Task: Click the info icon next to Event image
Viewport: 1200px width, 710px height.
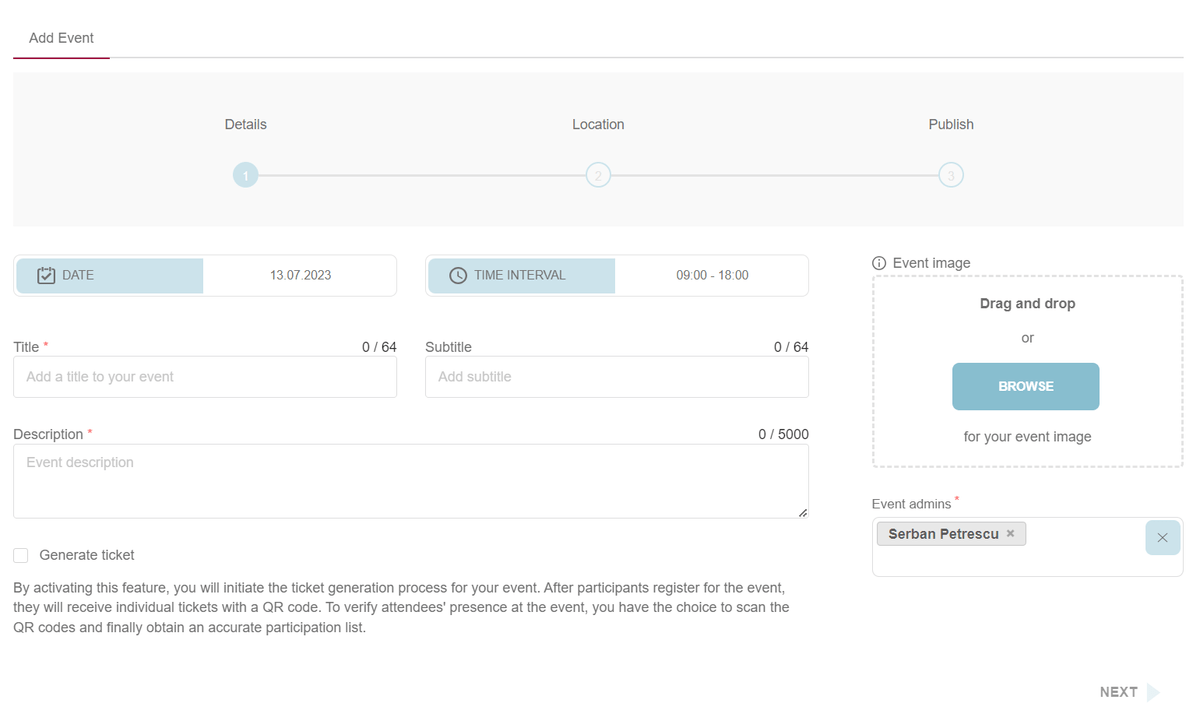Action: click(x=880, y=263)
